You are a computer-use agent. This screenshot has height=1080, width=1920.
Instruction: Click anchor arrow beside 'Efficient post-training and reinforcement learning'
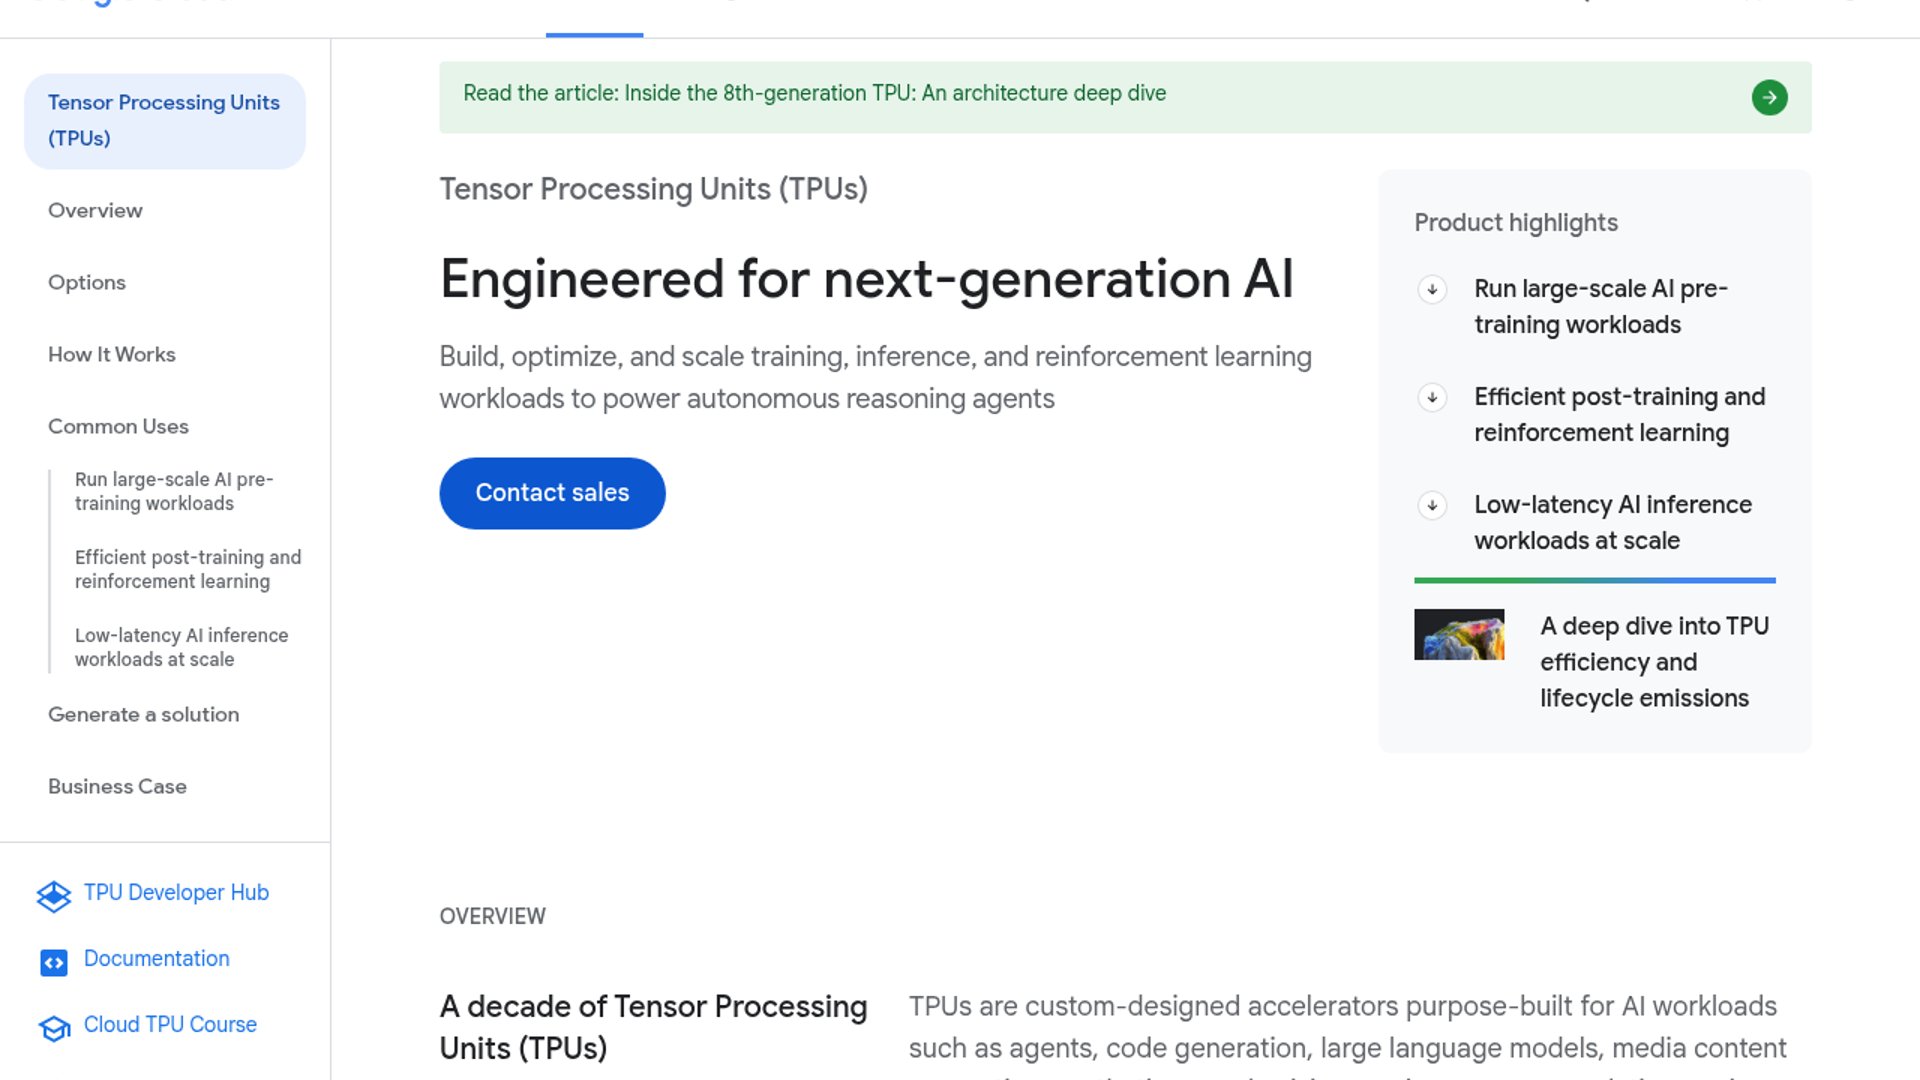(1432, 398)
